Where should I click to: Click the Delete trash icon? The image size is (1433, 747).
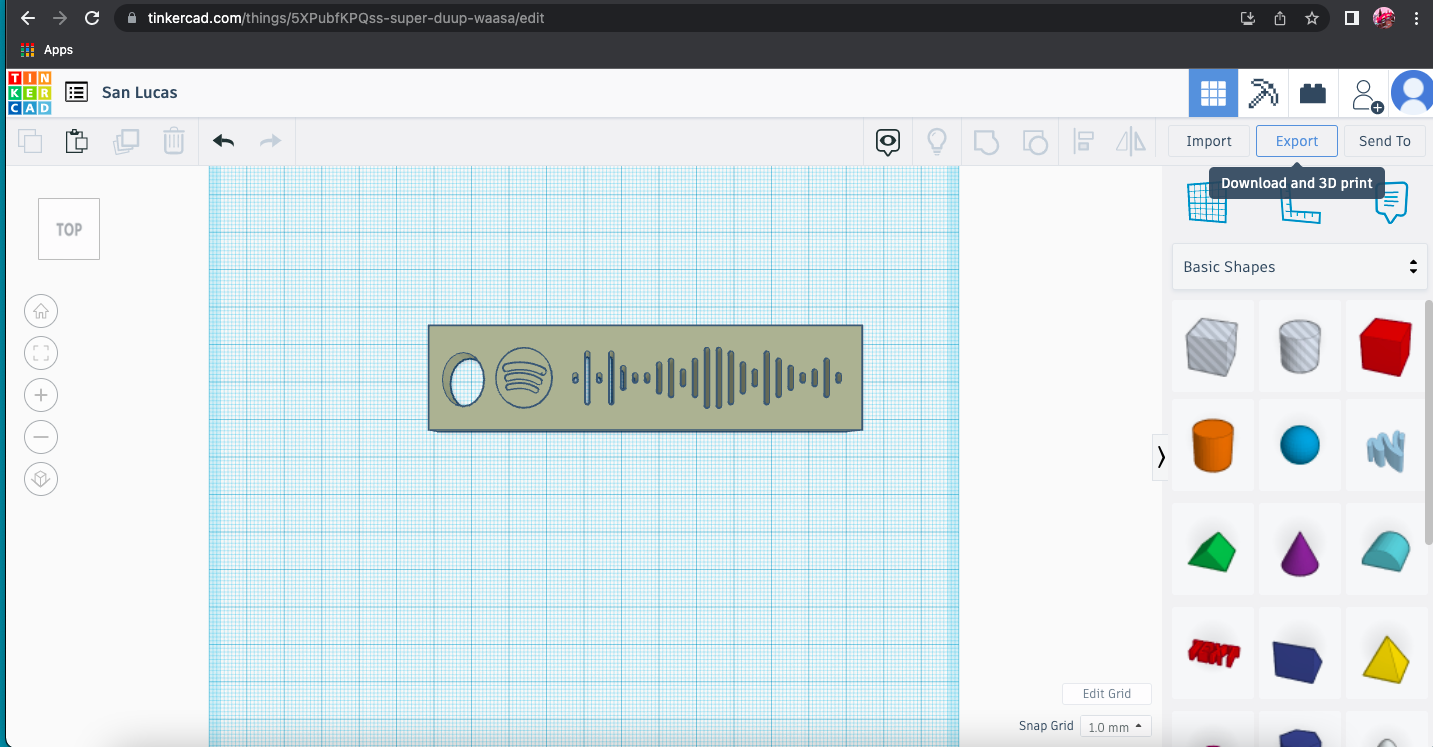pyautogui.click(x=174, y=141)
